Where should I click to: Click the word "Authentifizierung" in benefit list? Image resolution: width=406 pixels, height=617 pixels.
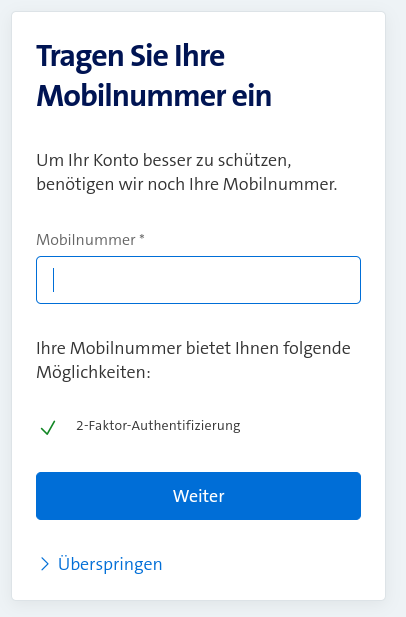coord(186,426)
